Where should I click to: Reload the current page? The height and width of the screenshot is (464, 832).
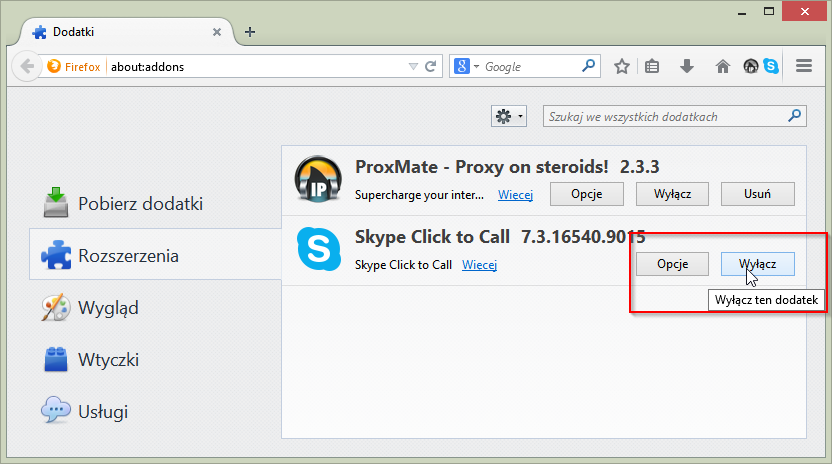pyautogui.click(x=431, y=67)
